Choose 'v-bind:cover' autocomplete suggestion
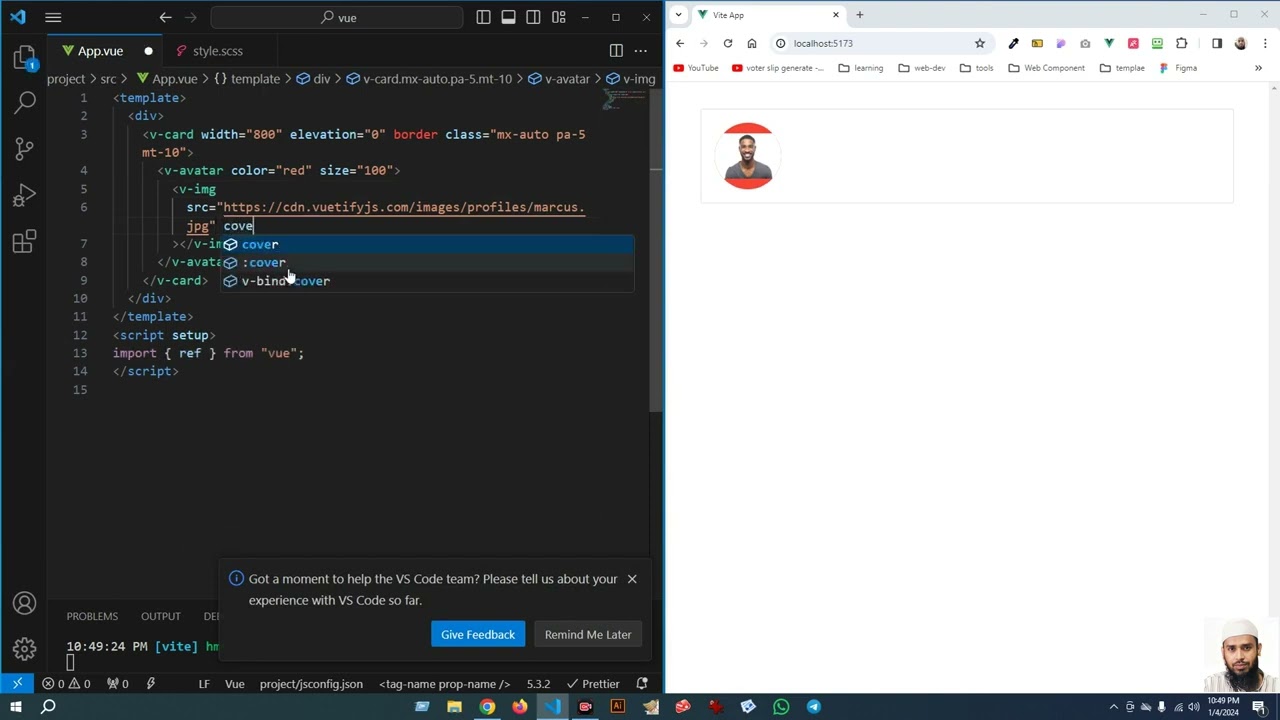Image resolution: width=1280 pixels, height=720 pixels. click(427, 281)
